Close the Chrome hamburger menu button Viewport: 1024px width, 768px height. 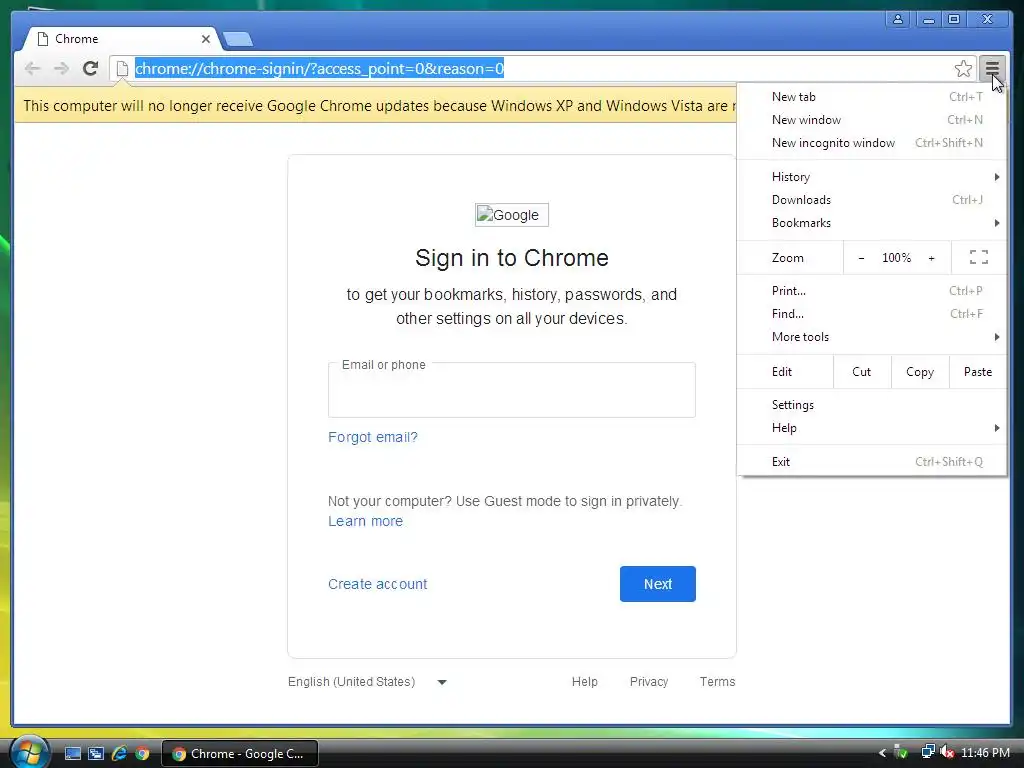(x=992, y=68)
